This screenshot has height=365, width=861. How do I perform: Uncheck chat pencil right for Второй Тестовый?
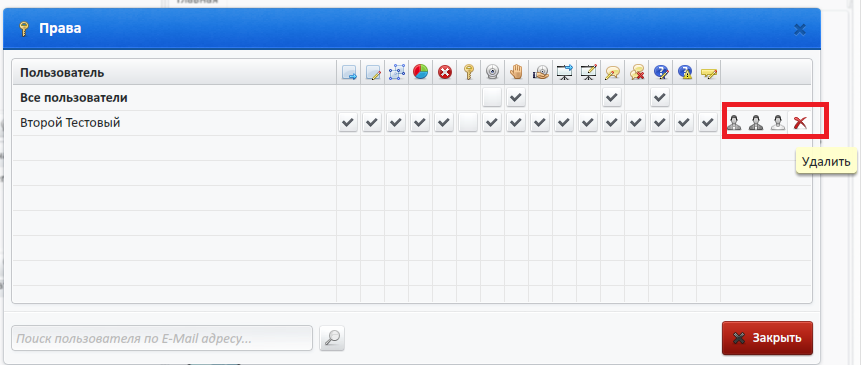(x=612, y=122)
